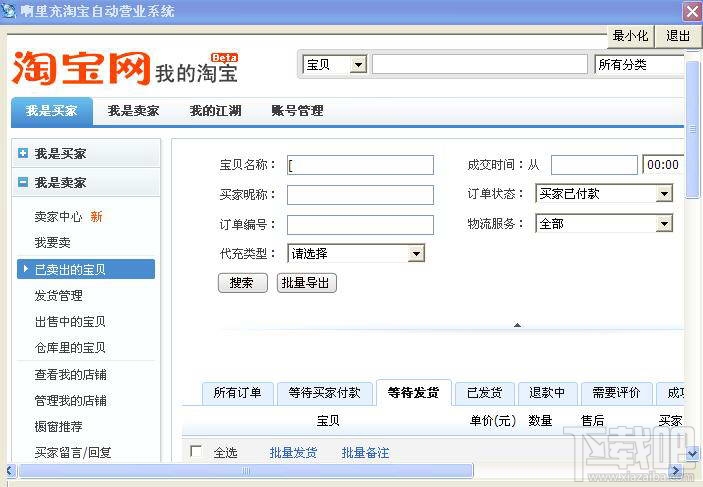The height and width of the screenshot is (487, 703).
Task: Click the vertical scrollbar down arrow
Action: 693,454
